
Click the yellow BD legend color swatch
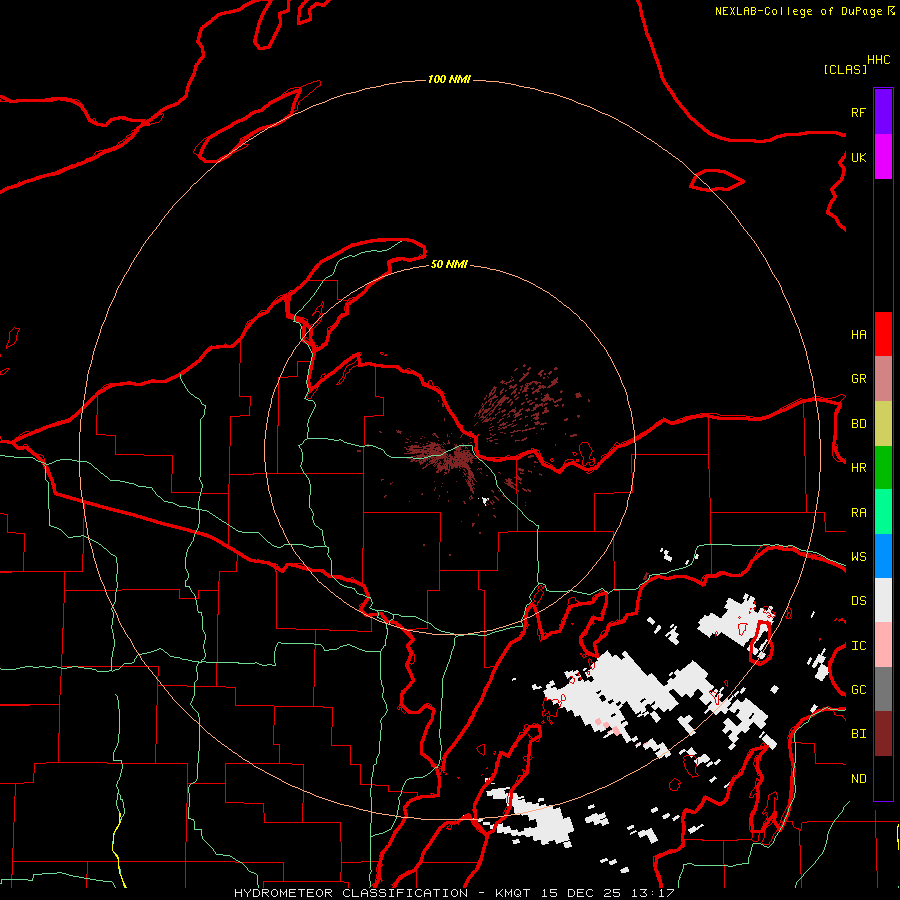coord(883,424)
